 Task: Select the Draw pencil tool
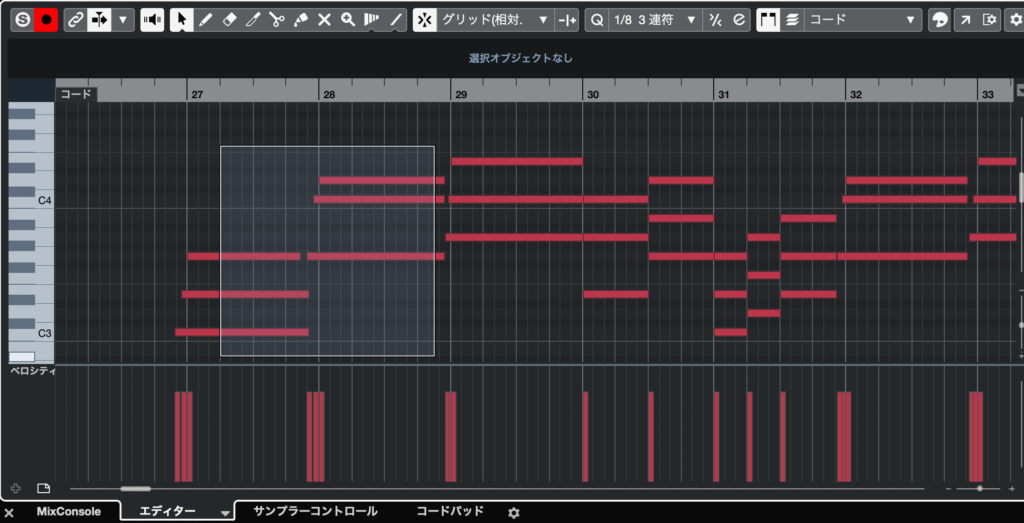pyautogui.click(x=205, y=19)
